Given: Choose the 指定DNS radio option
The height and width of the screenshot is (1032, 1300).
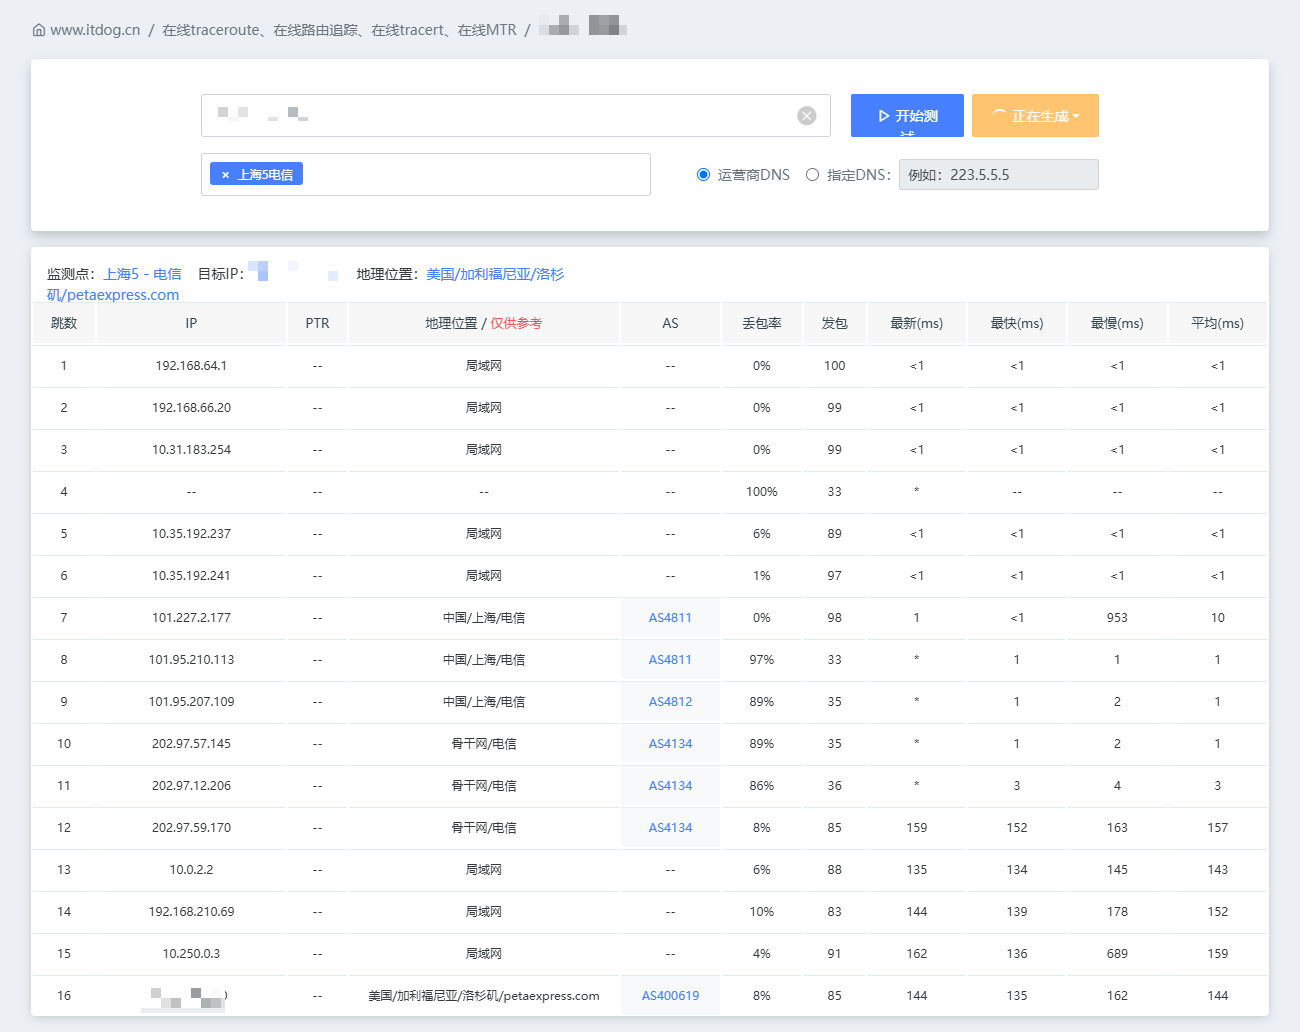Looking at the screenshot, I should click(812, 175).
